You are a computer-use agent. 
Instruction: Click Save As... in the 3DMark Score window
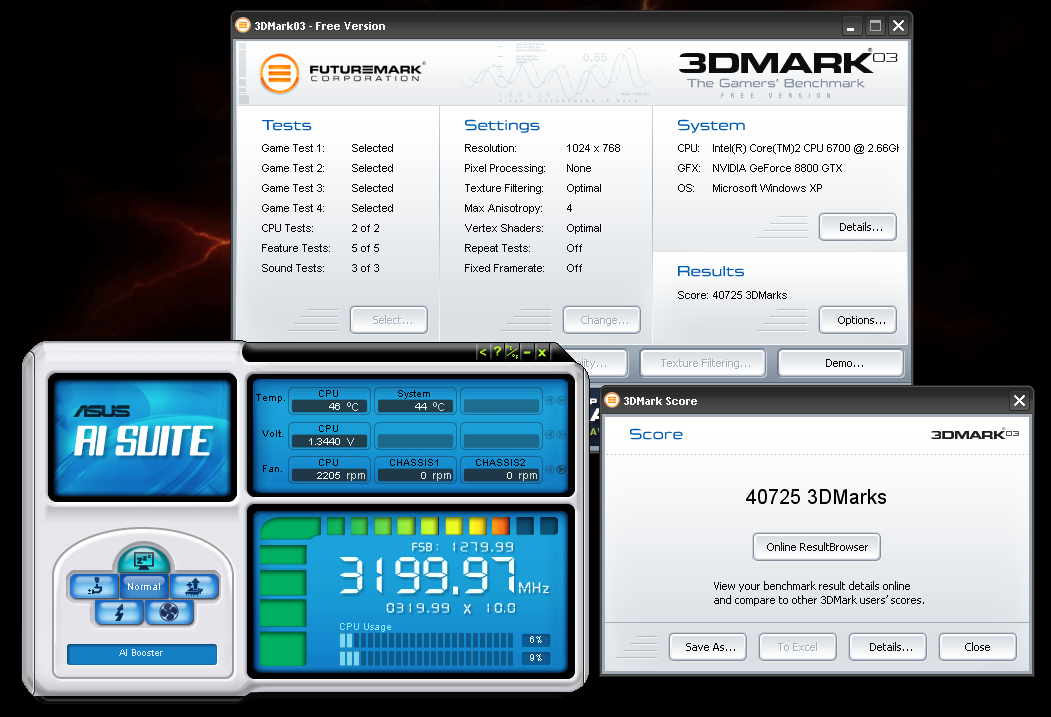(x=708, y=647)
